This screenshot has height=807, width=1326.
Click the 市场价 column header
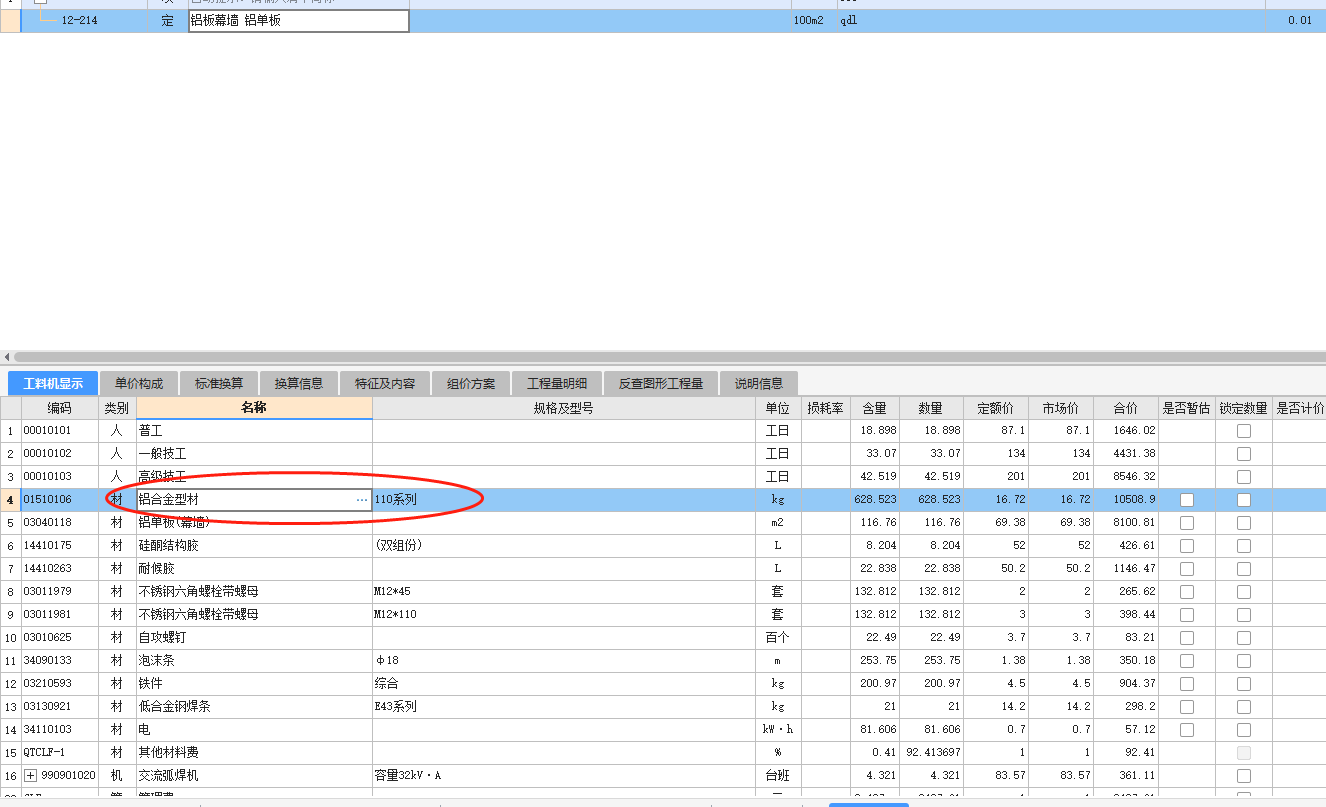(1061, 408)
